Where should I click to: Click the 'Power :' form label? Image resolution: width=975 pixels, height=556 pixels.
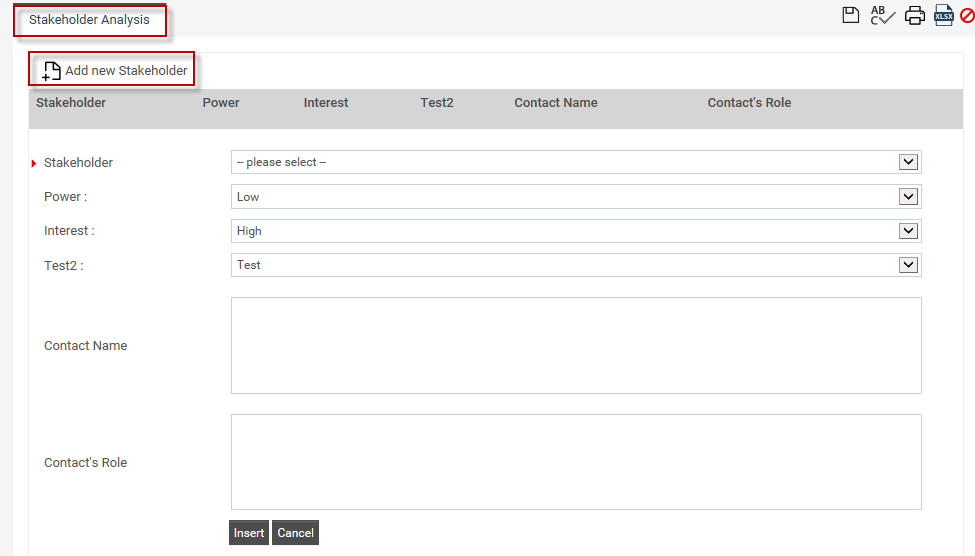pyautogui.click(x=65, y=197)
